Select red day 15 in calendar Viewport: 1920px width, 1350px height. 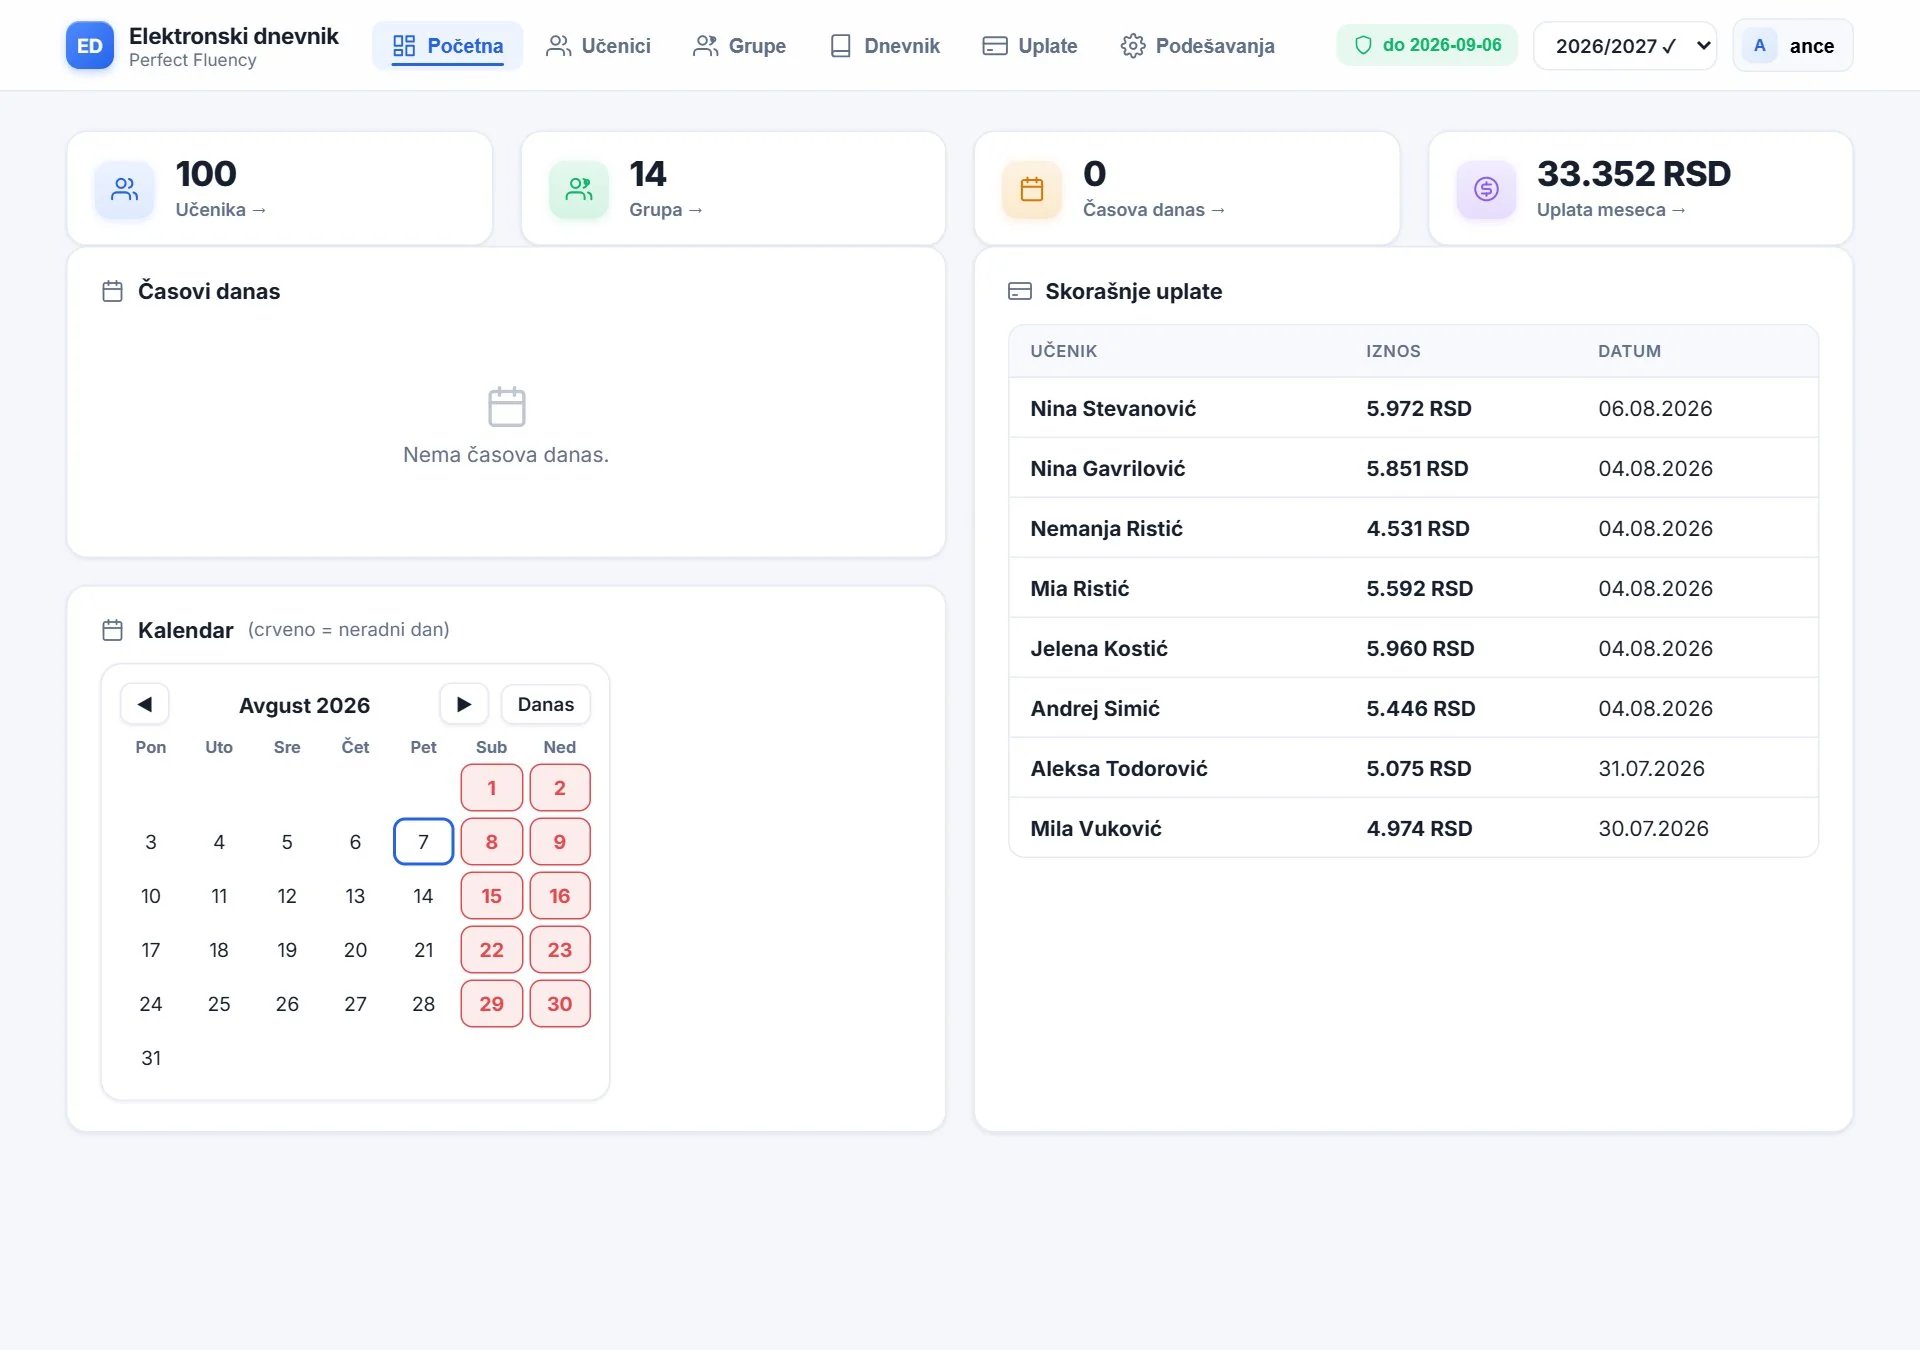[x=492, y=896]
